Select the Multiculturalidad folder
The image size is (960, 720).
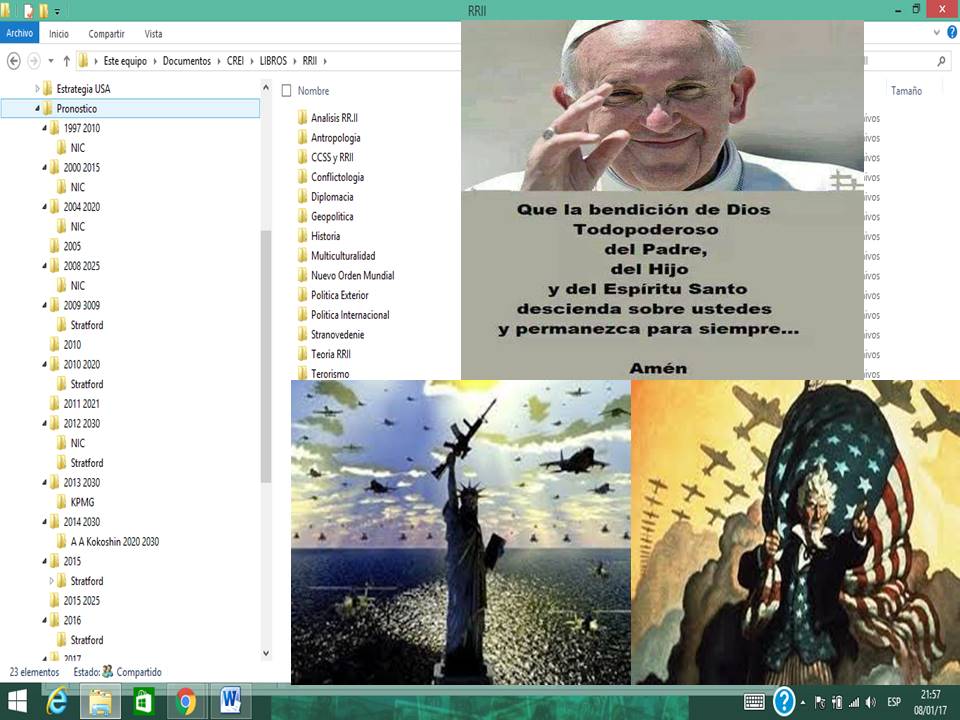(343, 255)
